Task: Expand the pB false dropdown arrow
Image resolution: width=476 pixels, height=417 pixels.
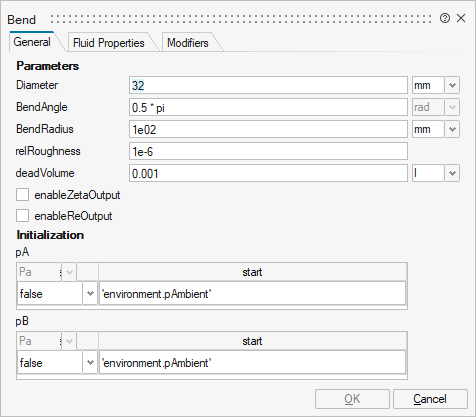Action: coord(90,362)
